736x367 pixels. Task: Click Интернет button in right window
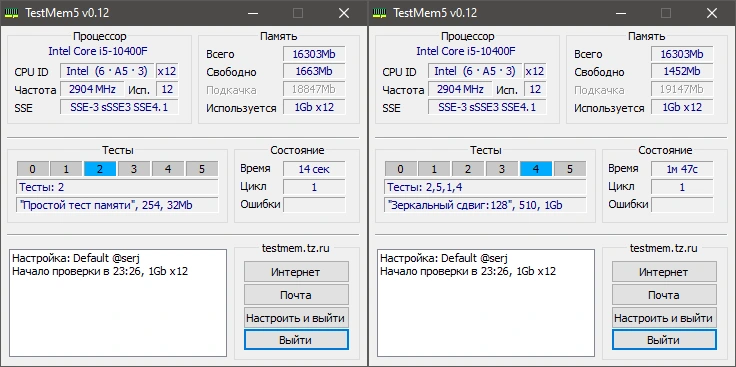click(664, 272)
